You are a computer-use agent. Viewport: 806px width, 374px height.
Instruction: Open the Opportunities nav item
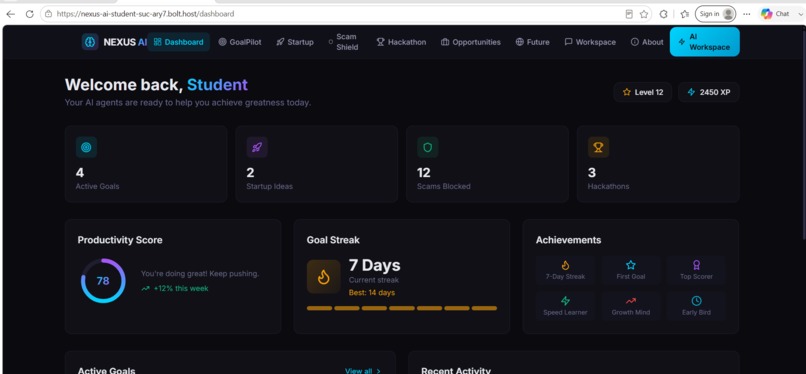coord(471,42)
